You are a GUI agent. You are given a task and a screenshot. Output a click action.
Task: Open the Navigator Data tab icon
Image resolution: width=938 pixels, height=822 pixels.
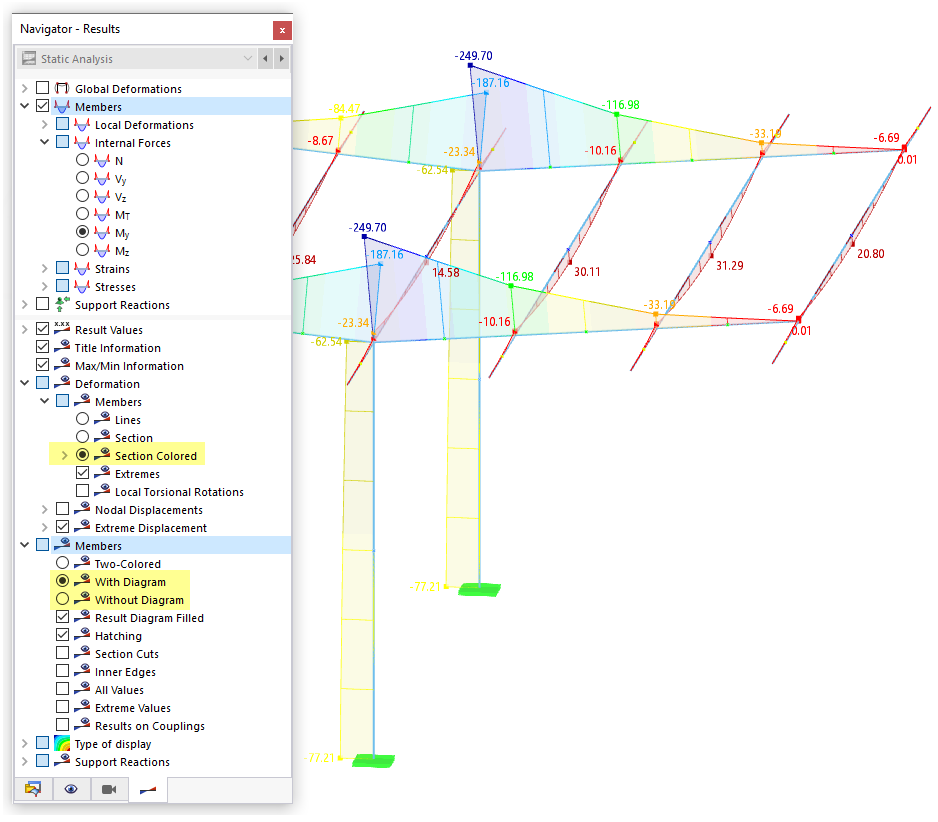(33, 788)
